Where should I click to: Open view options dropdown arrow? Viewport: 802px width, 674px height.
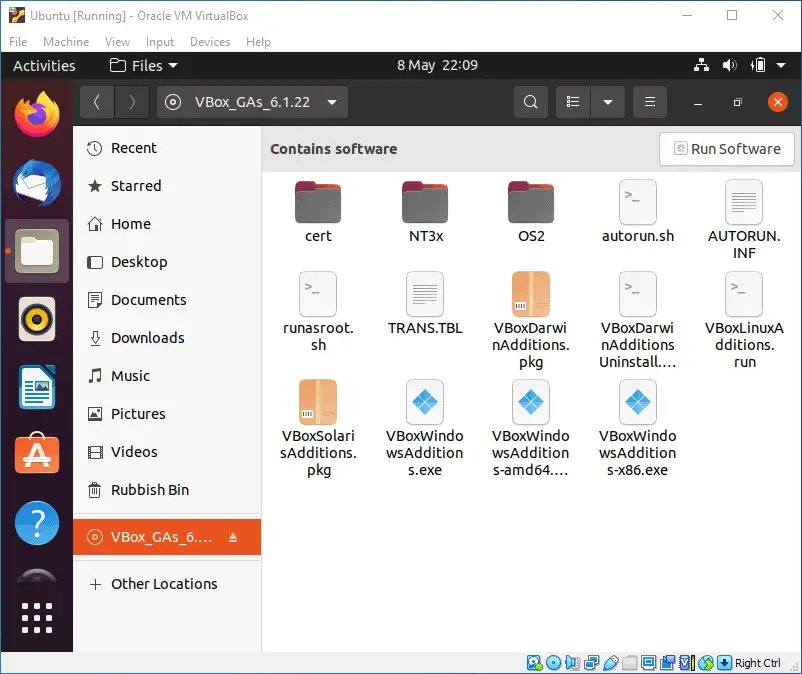point(608,102)
